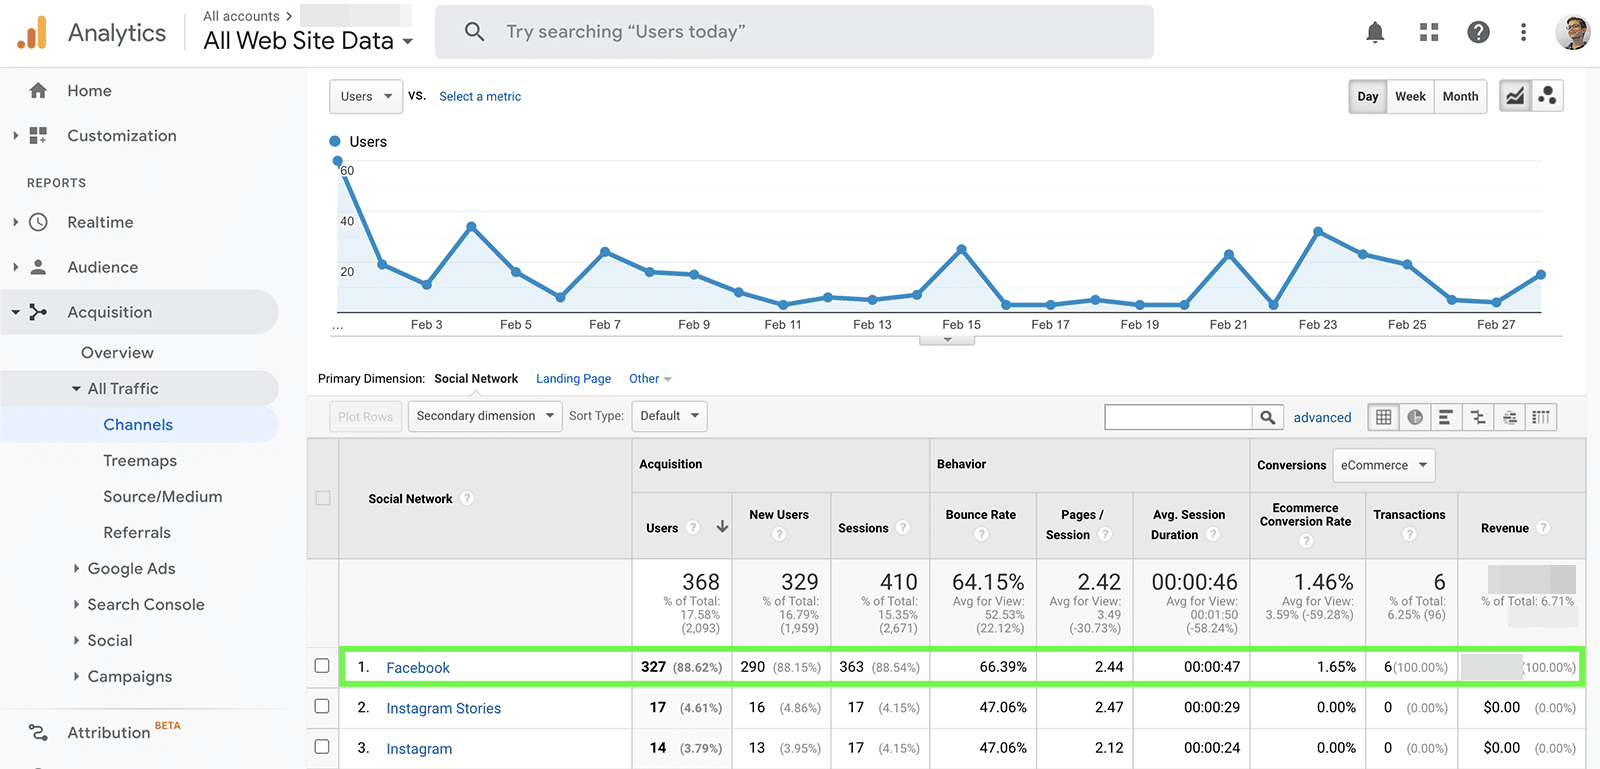Click the Plot Rows button
The image size is (1600, 769).
click(365, 417)
